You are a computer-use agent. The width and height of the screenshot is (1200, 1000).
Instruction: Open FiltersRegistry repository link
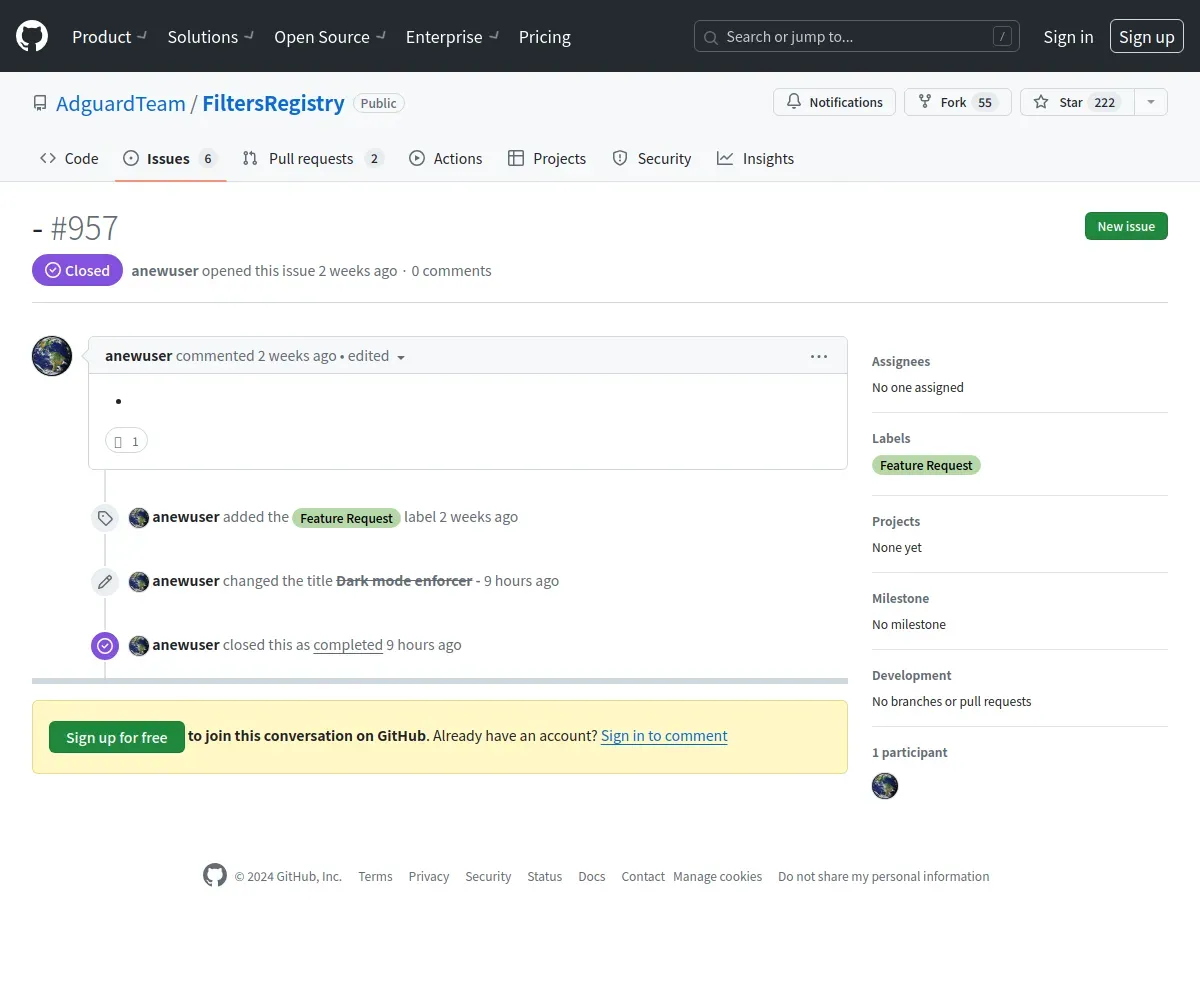coord(273,103)
